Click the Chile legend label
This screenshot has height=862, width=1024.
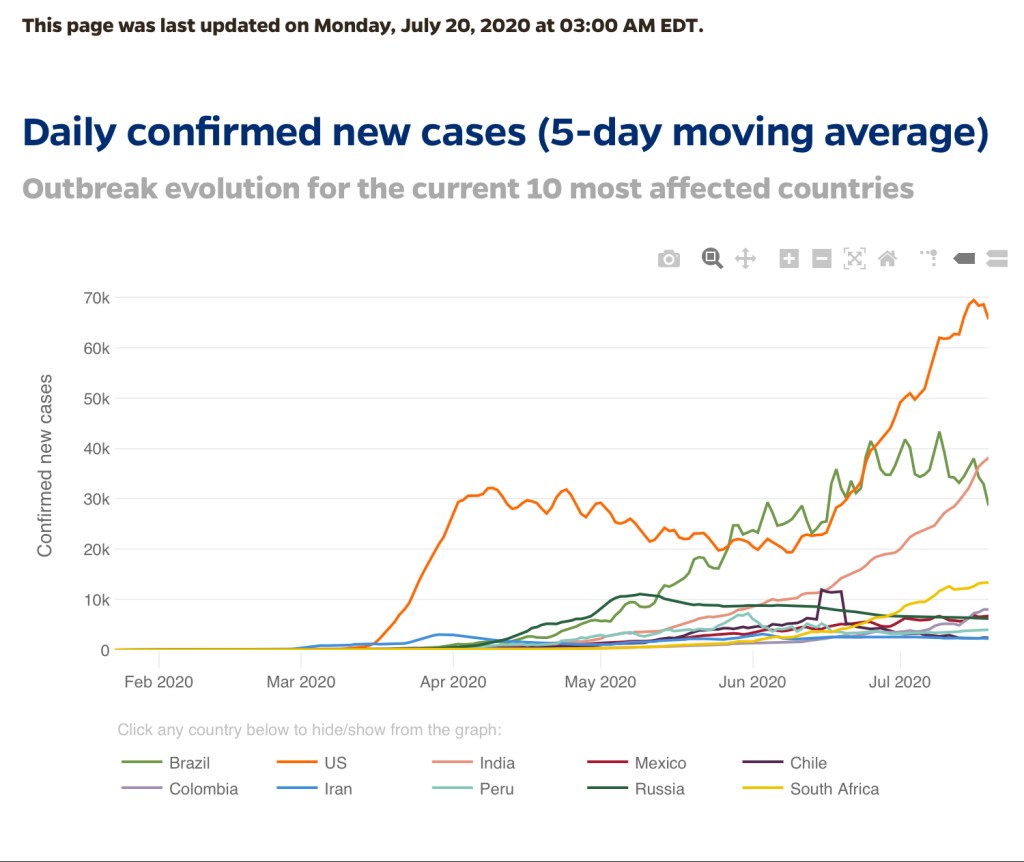pyautogui.click(x=808, y=763)
